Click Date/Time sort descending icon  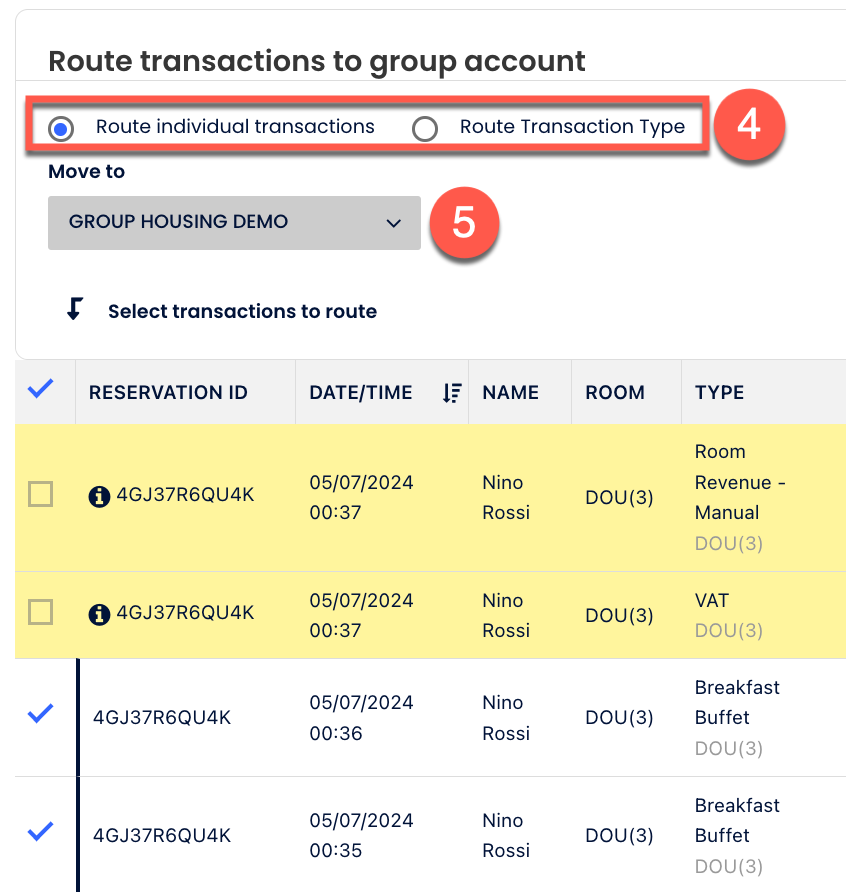(x=452, y=393)
